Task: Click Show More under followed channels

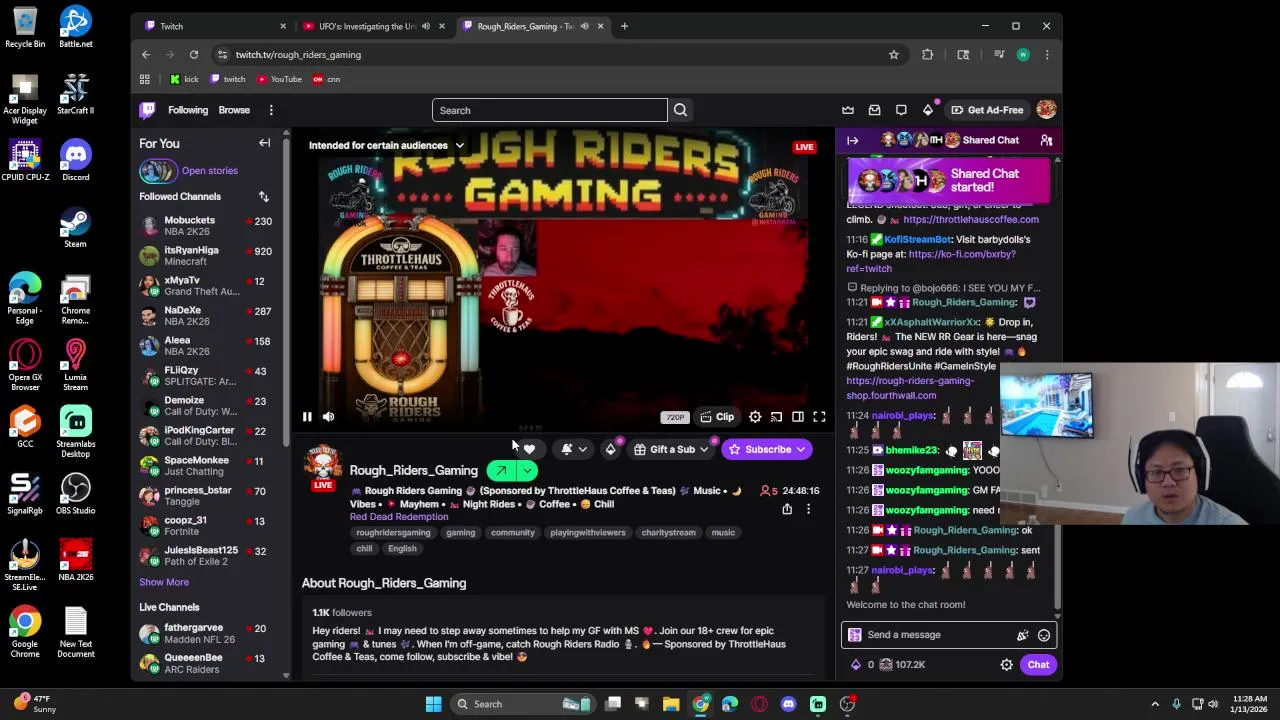Action: tap(164, 582)
